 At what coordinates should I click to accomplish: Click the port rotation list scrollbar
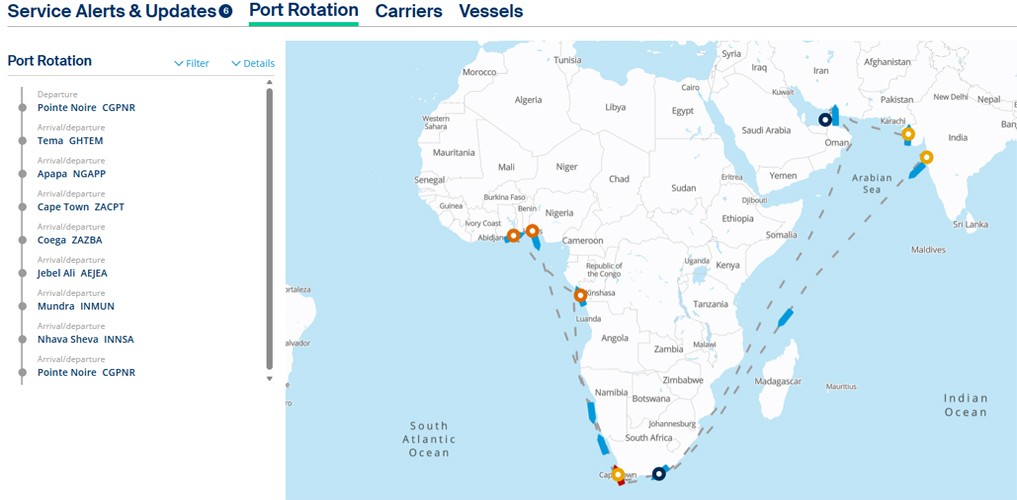(269, 230)
